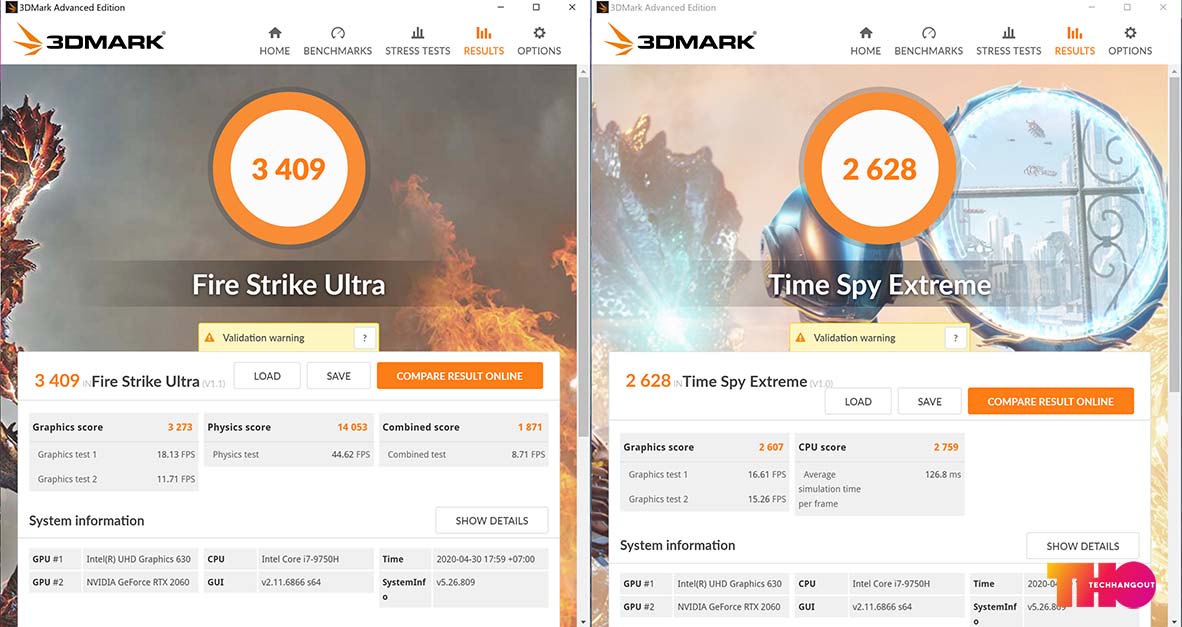Open validation warning help in the Time Spy window
The image size is (1182, 627).
click(x=956, y=338)
